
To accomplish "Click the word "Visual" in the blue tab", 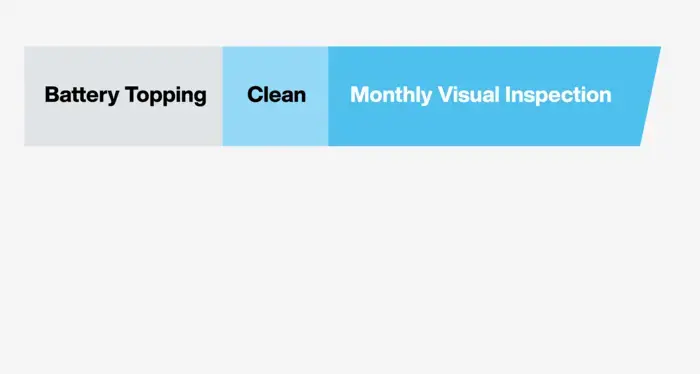I will pos(469,95).
